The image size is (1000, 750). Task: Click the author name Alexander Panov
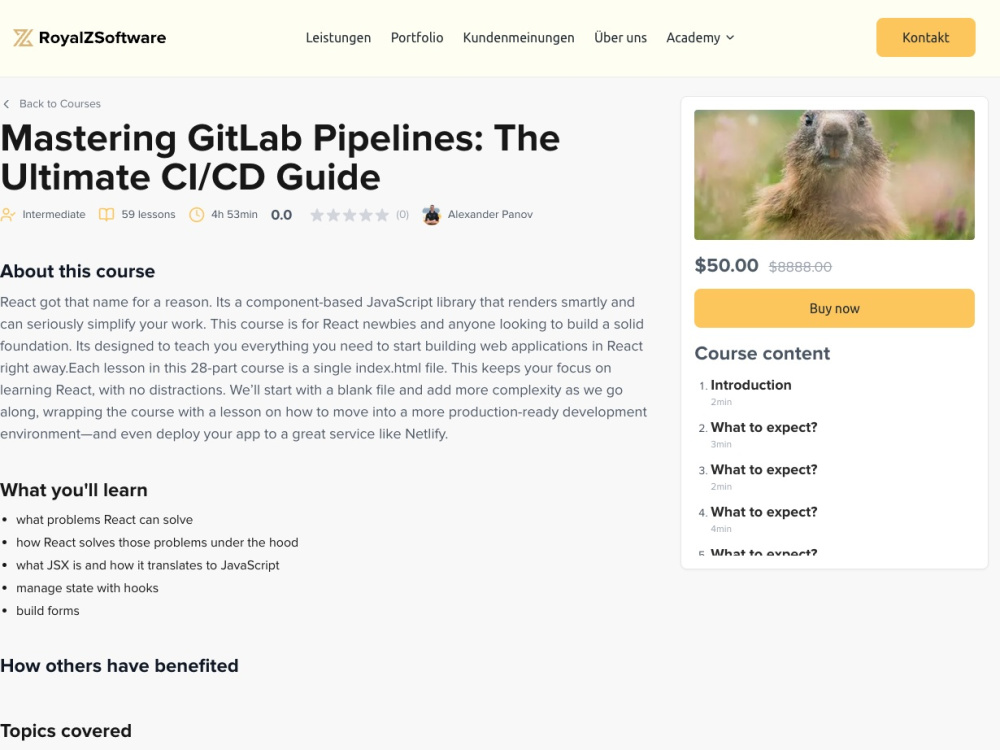click(x=490, y=214)
